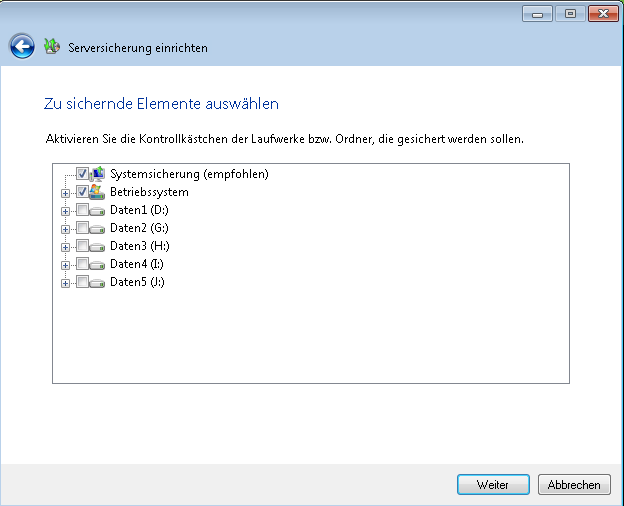Select the Betriebssystem label
The width and height of the screenshot is (624, 506).
point(149,192)
